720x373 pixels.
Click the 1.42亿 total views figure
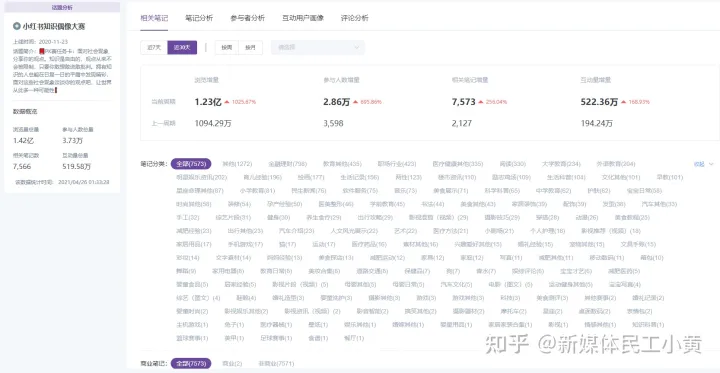tap(23, 141)
